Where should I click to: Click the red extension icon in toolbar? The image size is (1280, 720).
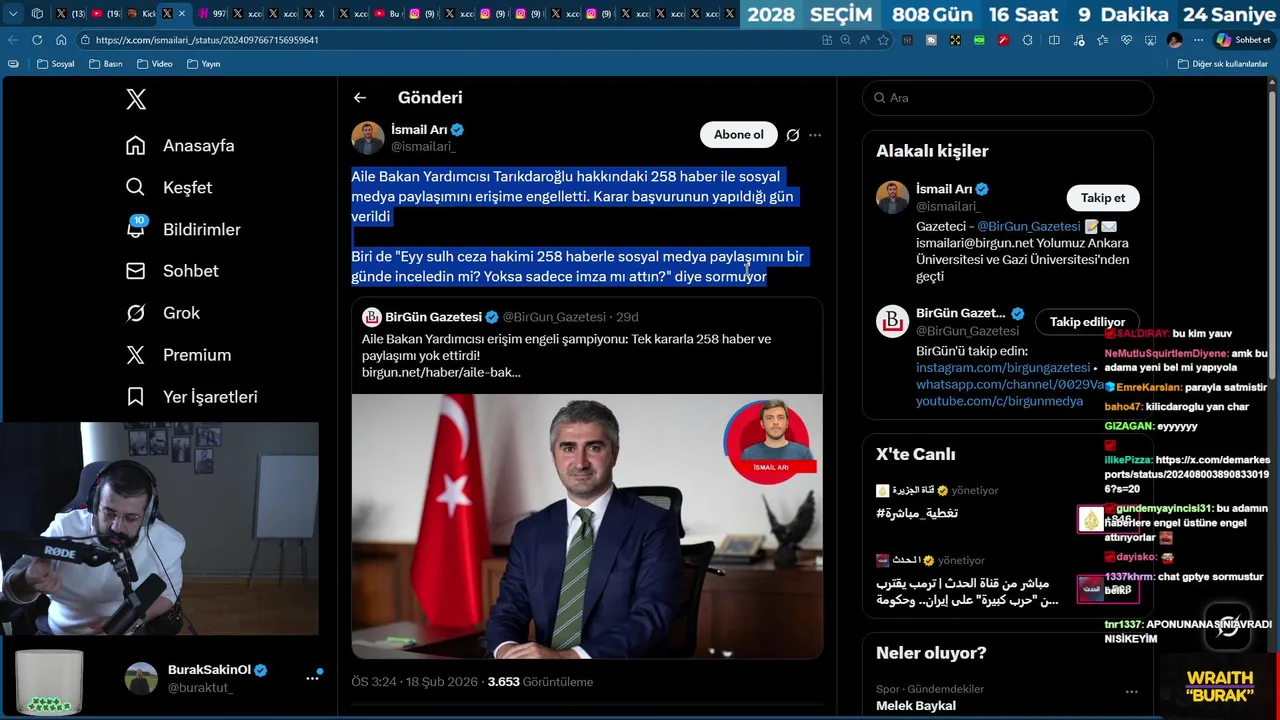click(x=1003, y=40)
